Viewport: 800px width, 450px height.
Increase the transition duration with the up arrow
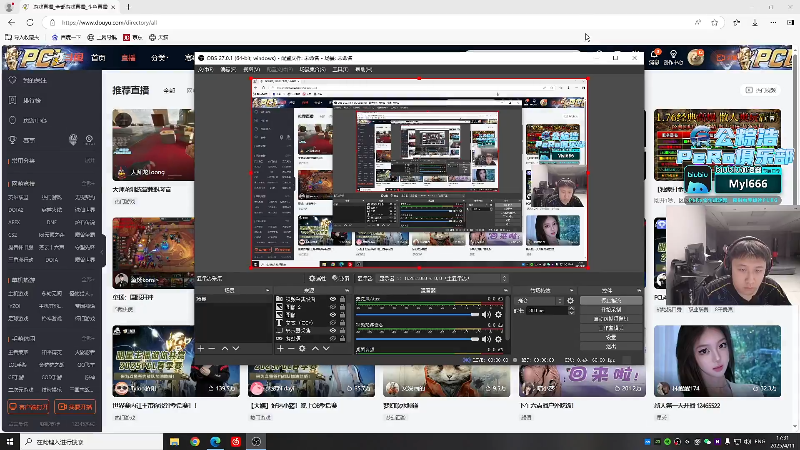(571, 309)
